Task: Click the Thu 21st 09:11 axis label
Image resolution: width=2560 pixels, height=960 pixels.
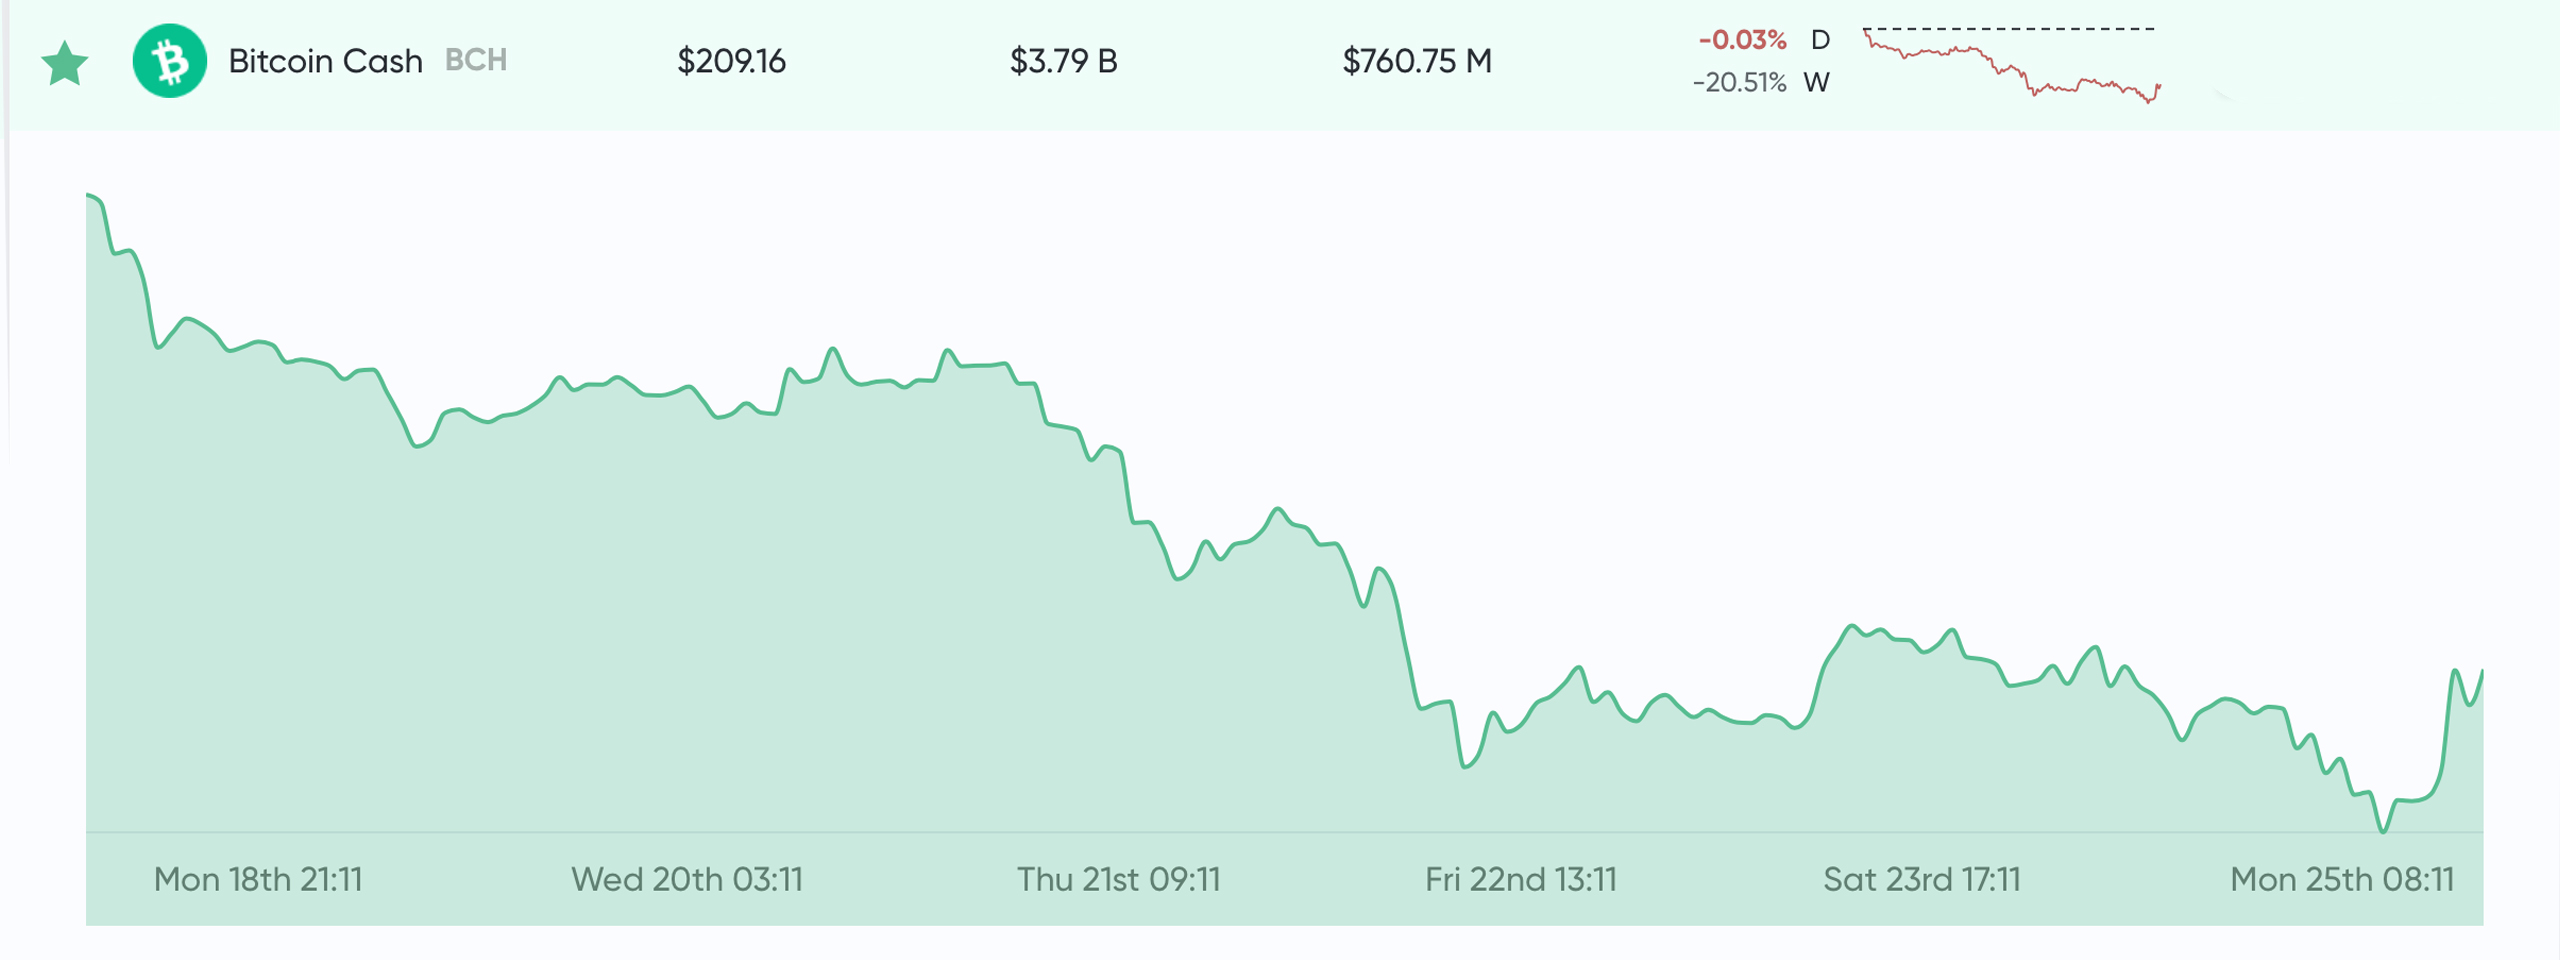Action: point(1119,879)
